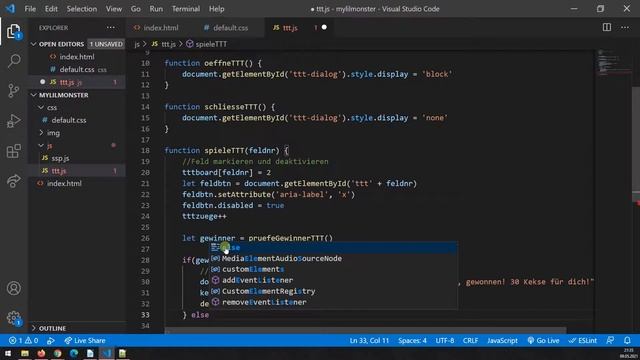
Task: Click the js breadcrumb segment
Action: click(137, 44)
